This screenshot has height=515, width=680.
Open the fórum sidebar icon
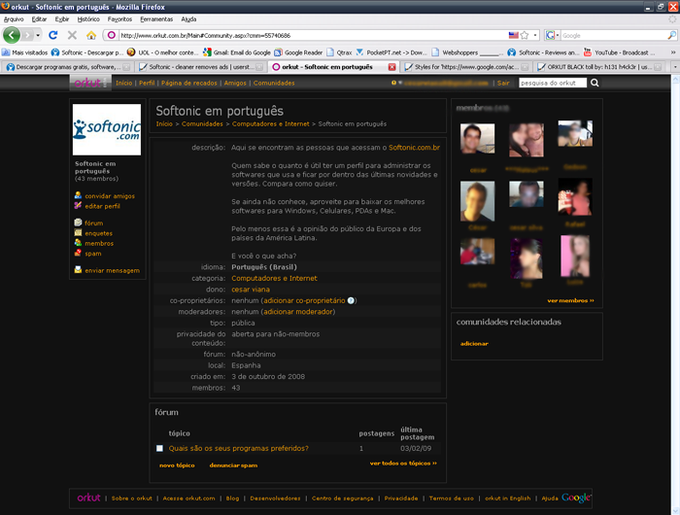click(x=78, y=222)
